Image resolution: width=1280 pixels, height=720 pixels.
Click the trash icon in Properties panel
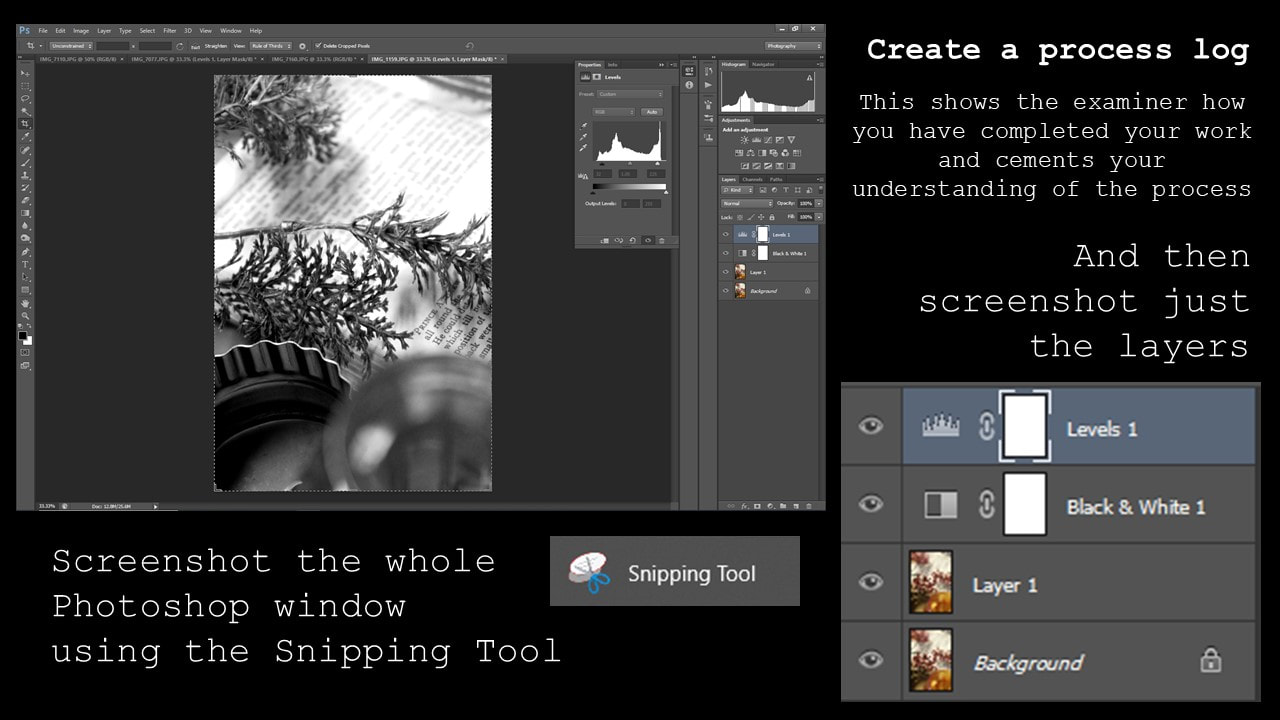(661, 241)
